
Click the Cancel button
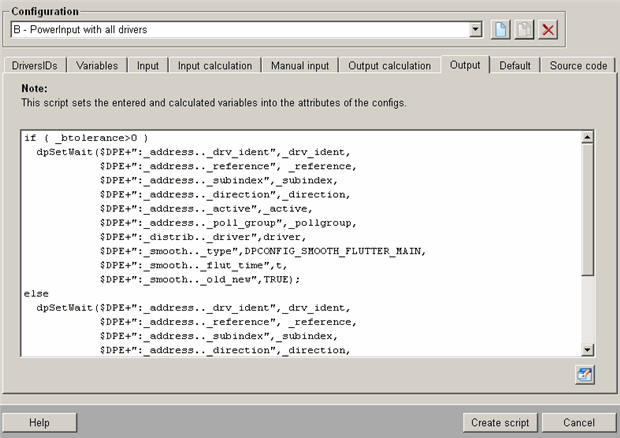coord(579,422)
